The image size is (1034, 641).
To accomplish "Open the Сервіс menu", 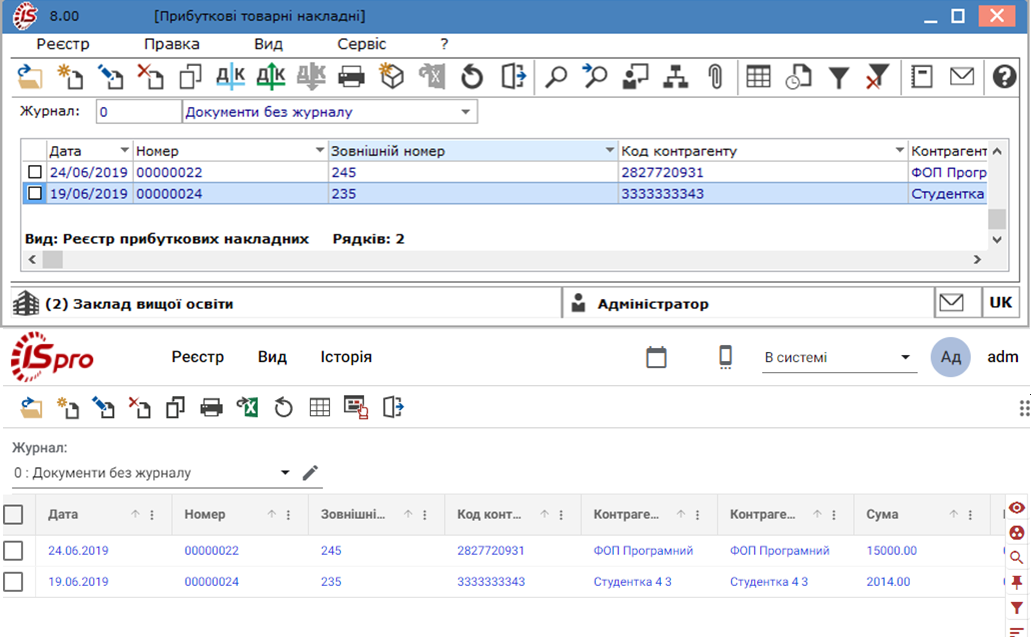I will pos(361,44).
